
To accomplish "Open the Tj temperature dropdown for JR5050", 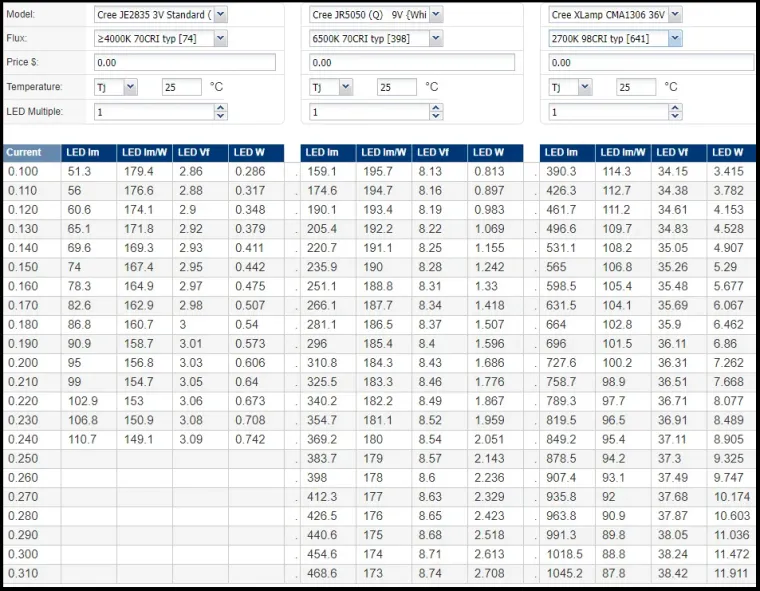I will 345,87.
